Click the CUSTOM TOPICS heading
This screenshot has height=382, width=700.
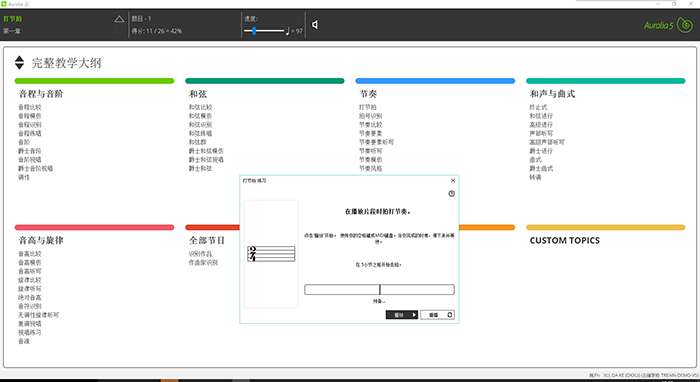[564, 241]
